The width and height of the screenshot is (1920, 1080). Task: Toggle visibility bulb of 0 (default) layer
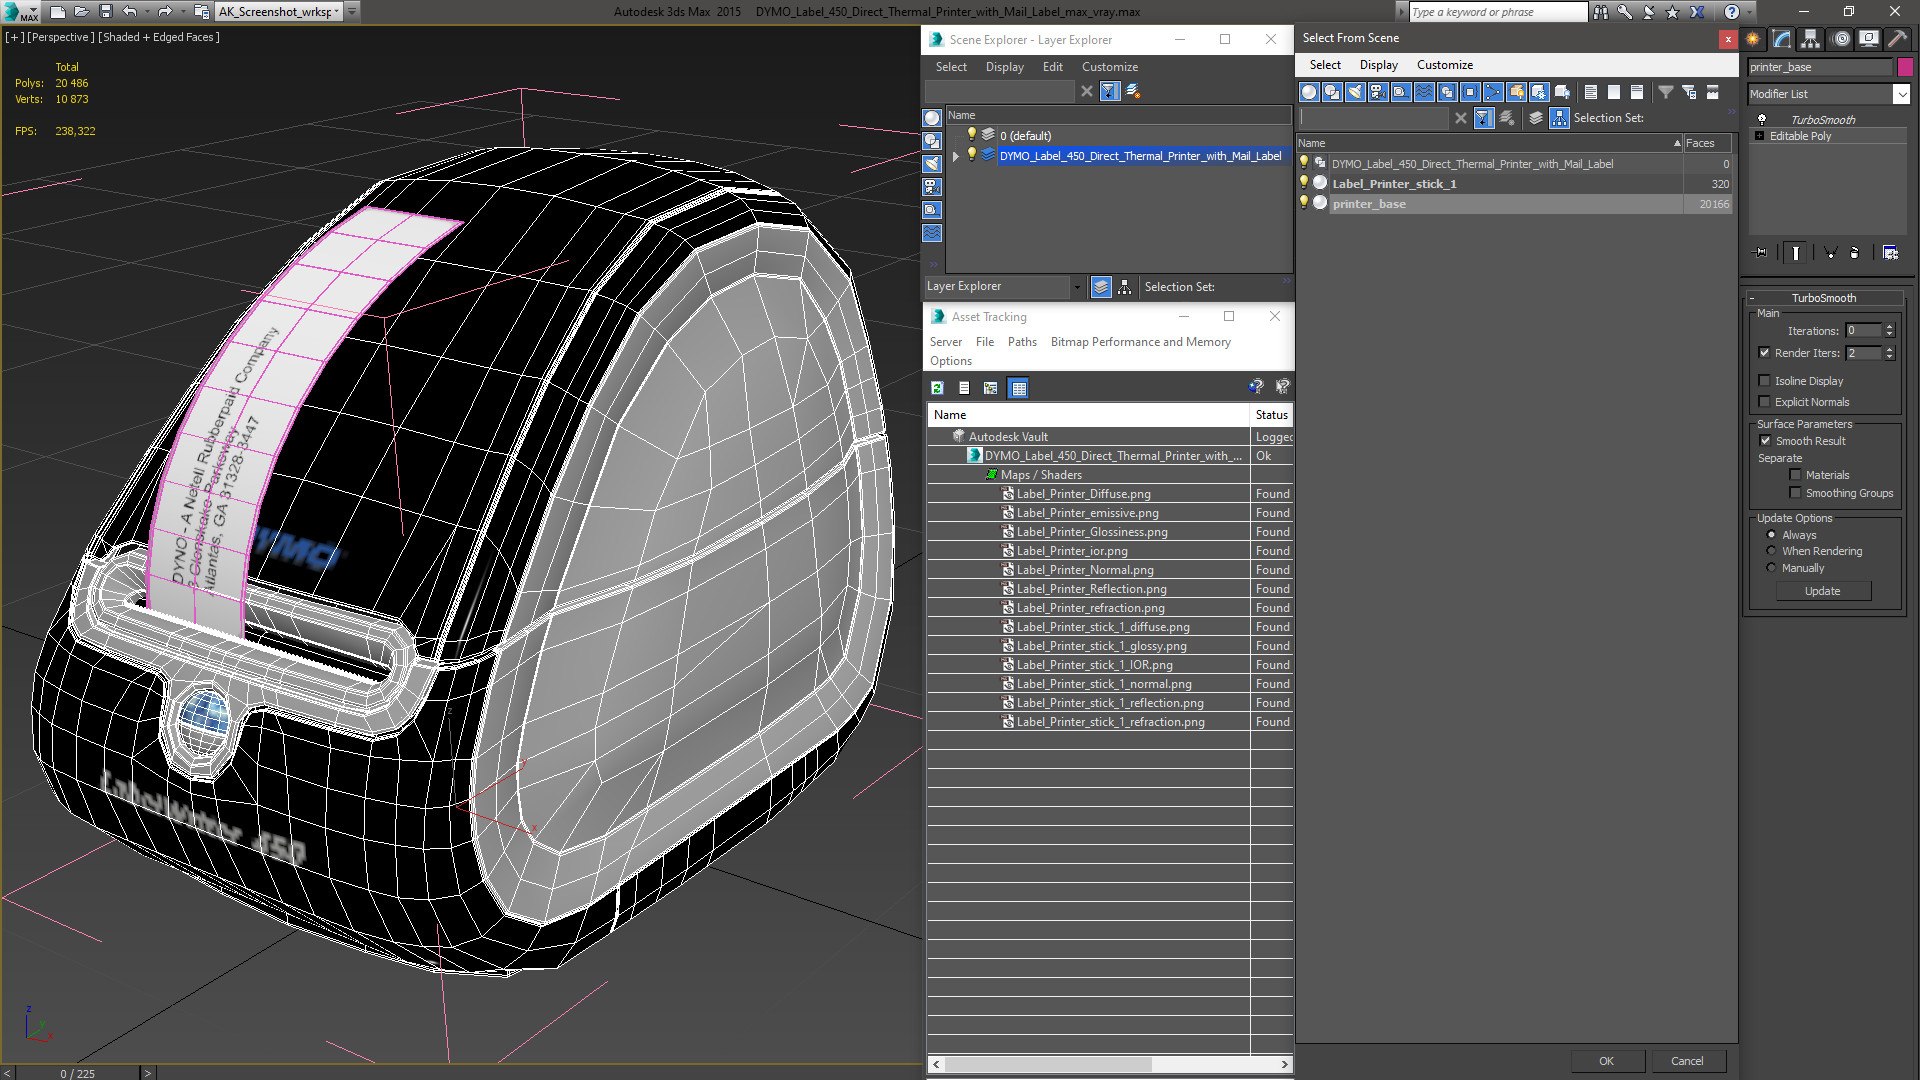point(970,135)
